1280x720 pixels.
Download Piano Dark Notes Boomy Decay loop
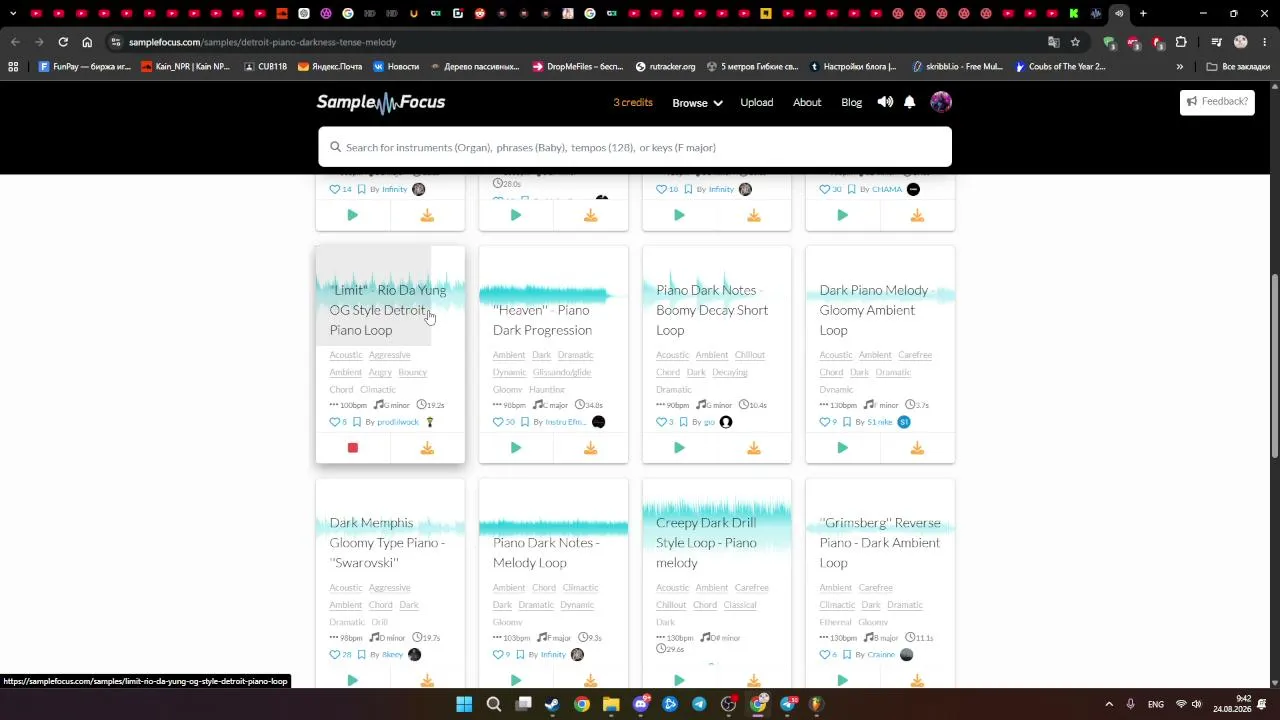(754, 448)
